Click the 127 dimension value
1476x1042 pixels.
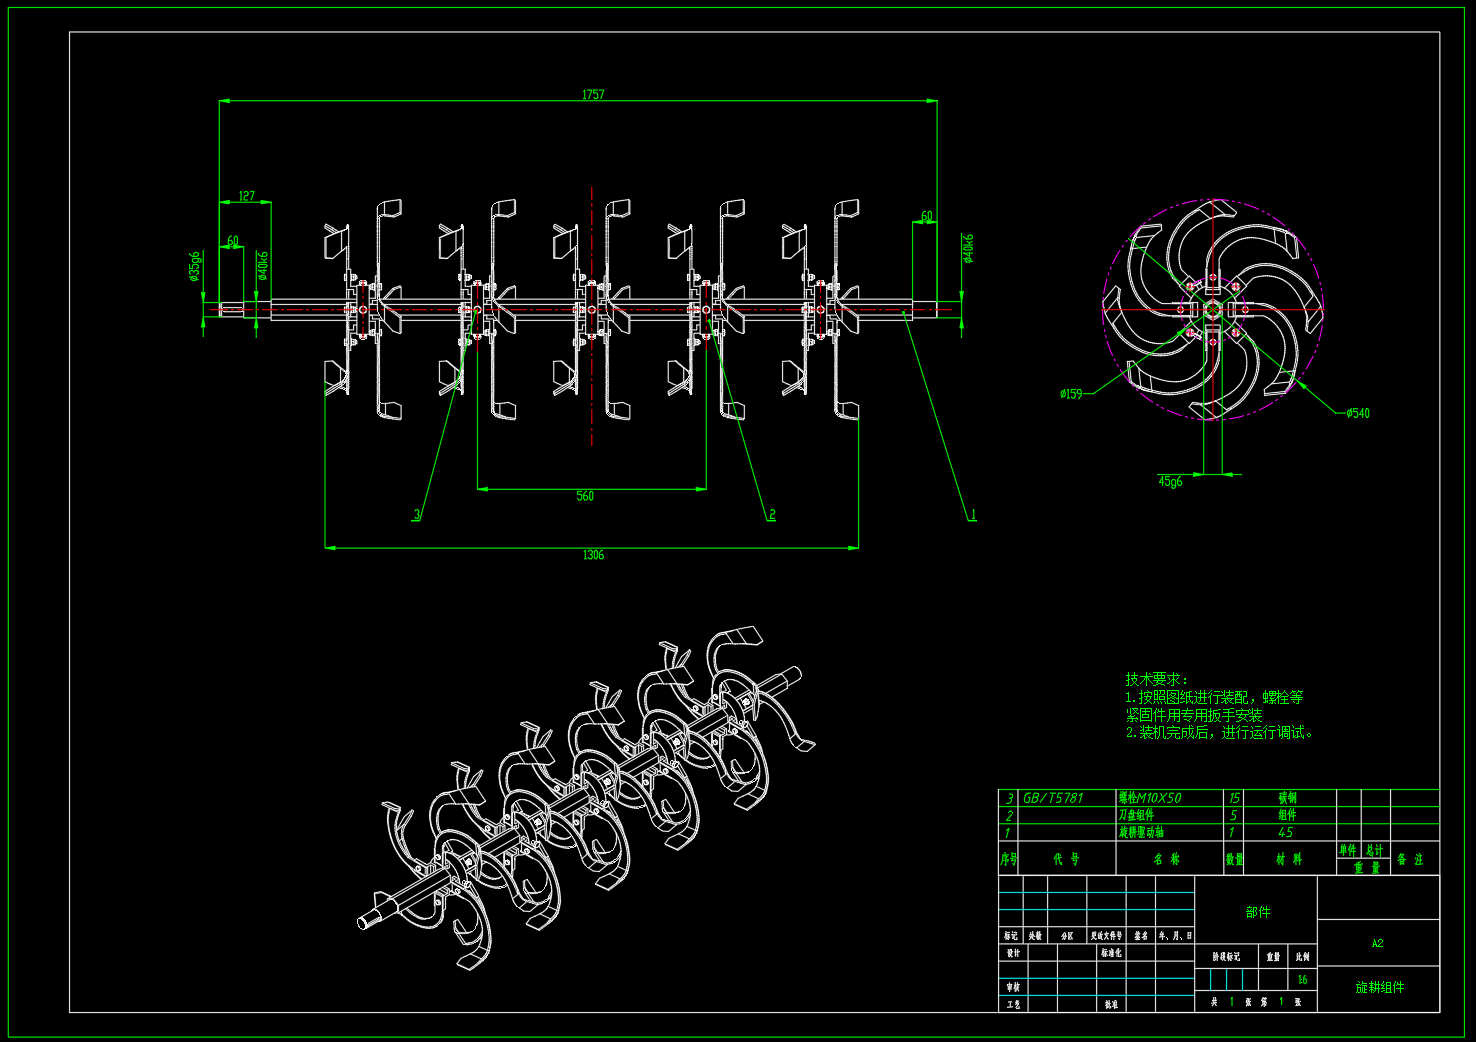coord(247,196)
